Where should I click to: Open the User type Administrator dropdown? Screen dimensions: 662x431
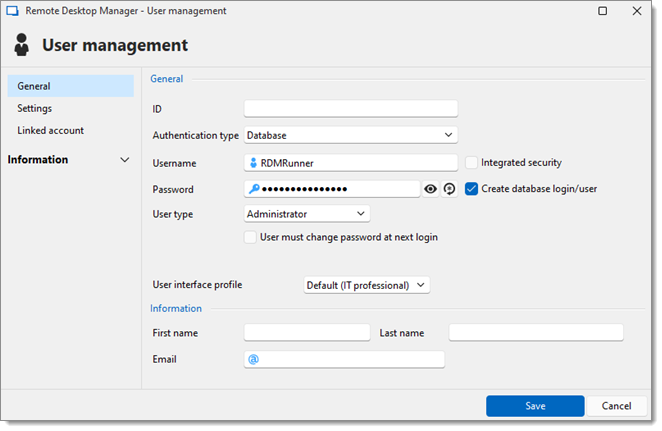pyautogui.click(x=307, y=214)
